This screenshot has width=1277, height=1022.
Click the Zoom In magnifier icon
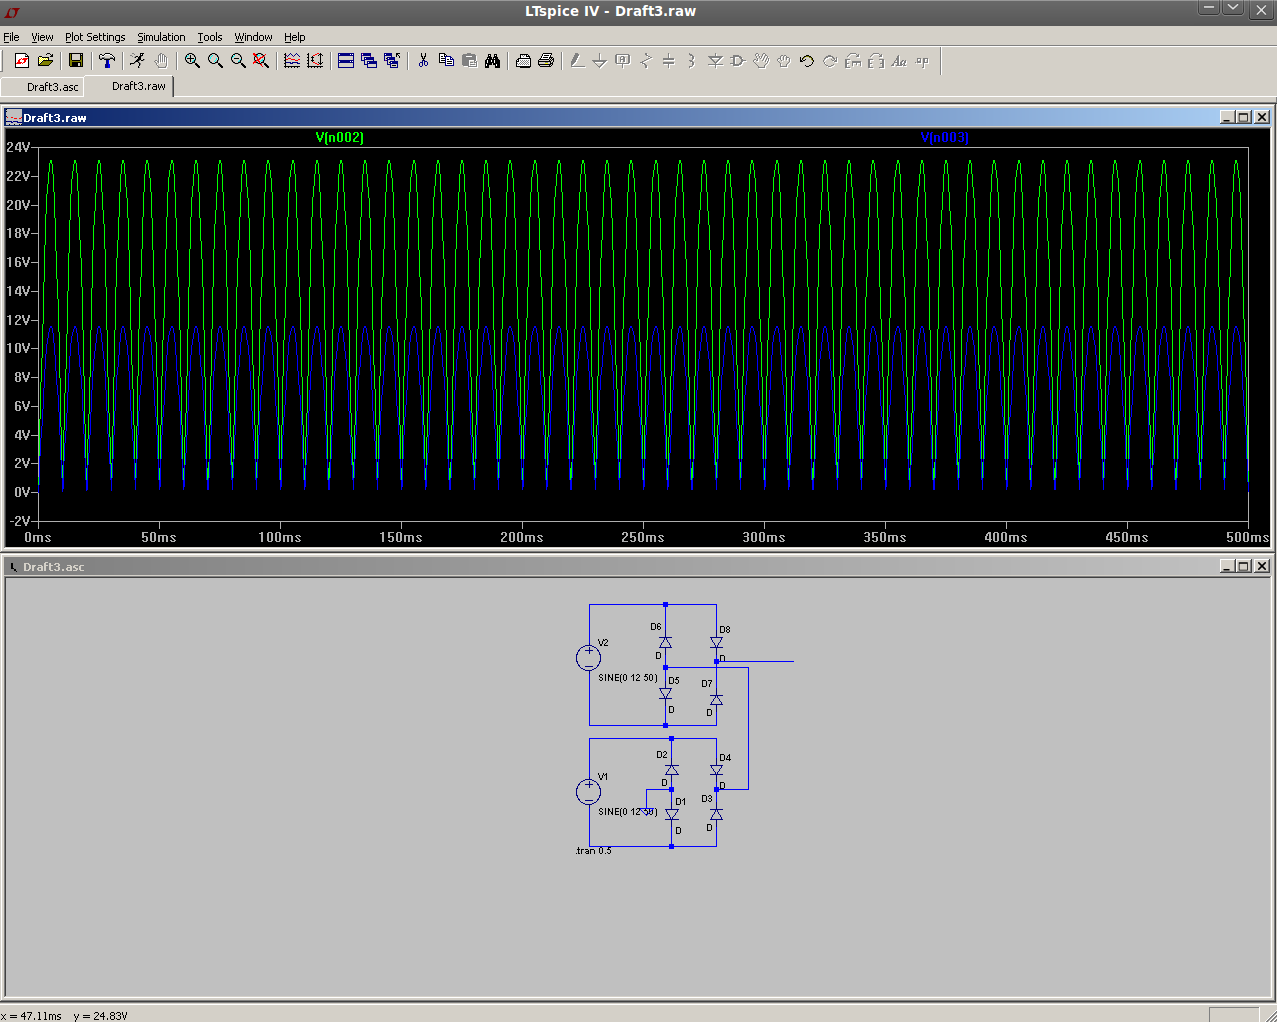pyautogui.click(x=192, y=61)
